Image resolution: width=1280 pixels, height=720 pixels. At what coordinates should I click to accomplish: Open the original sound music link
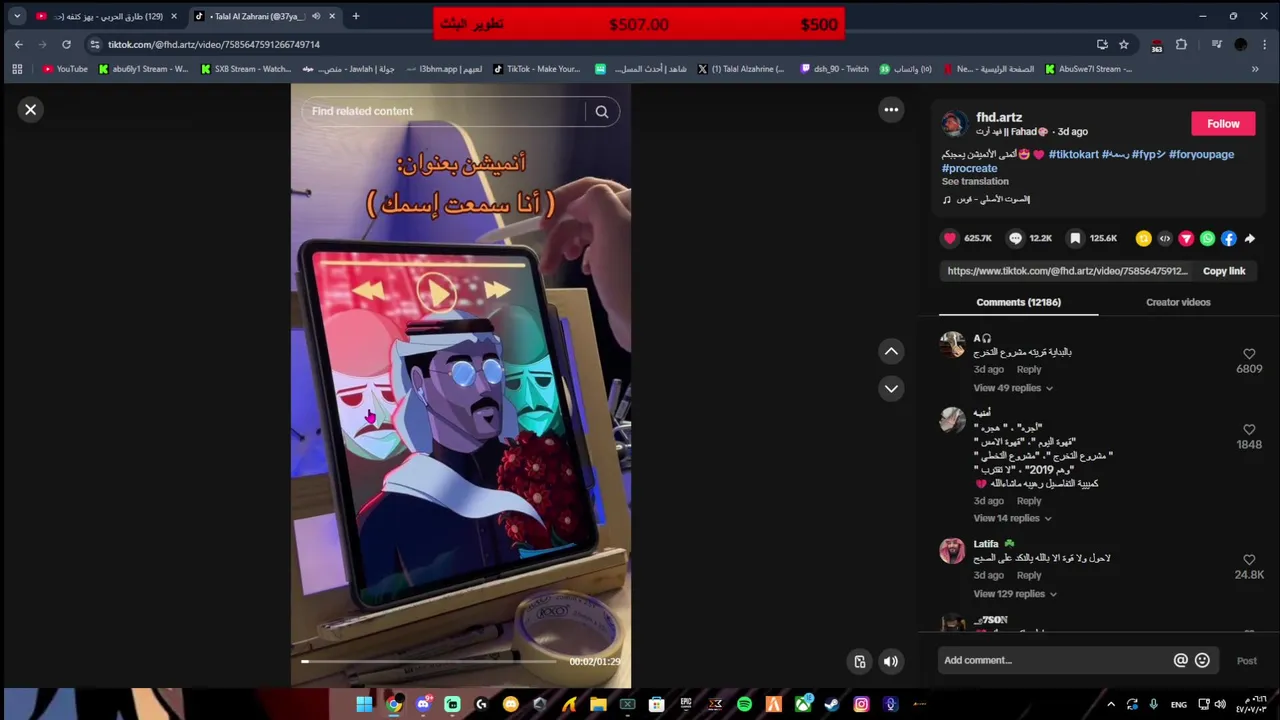coord(986,199)
